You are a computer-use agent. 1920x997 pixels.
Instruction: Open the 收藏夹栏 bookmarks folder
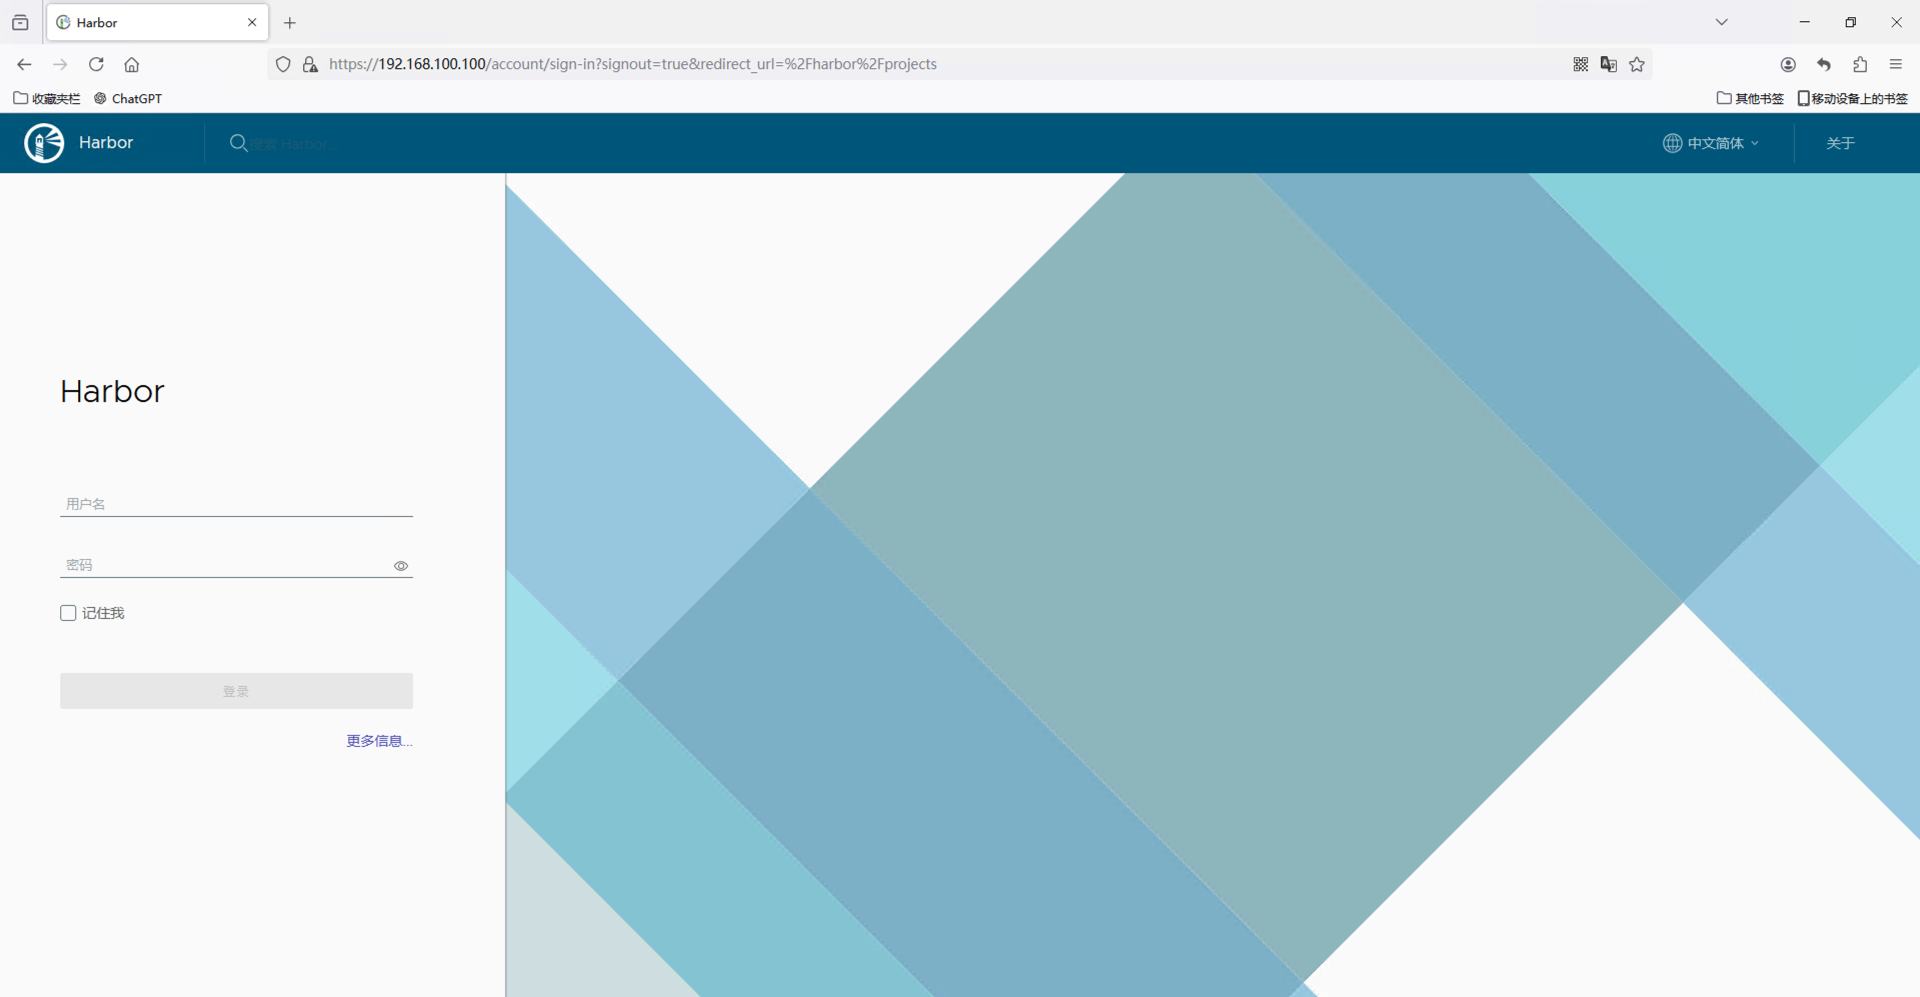pyautogui.click(x=47, y=98)
